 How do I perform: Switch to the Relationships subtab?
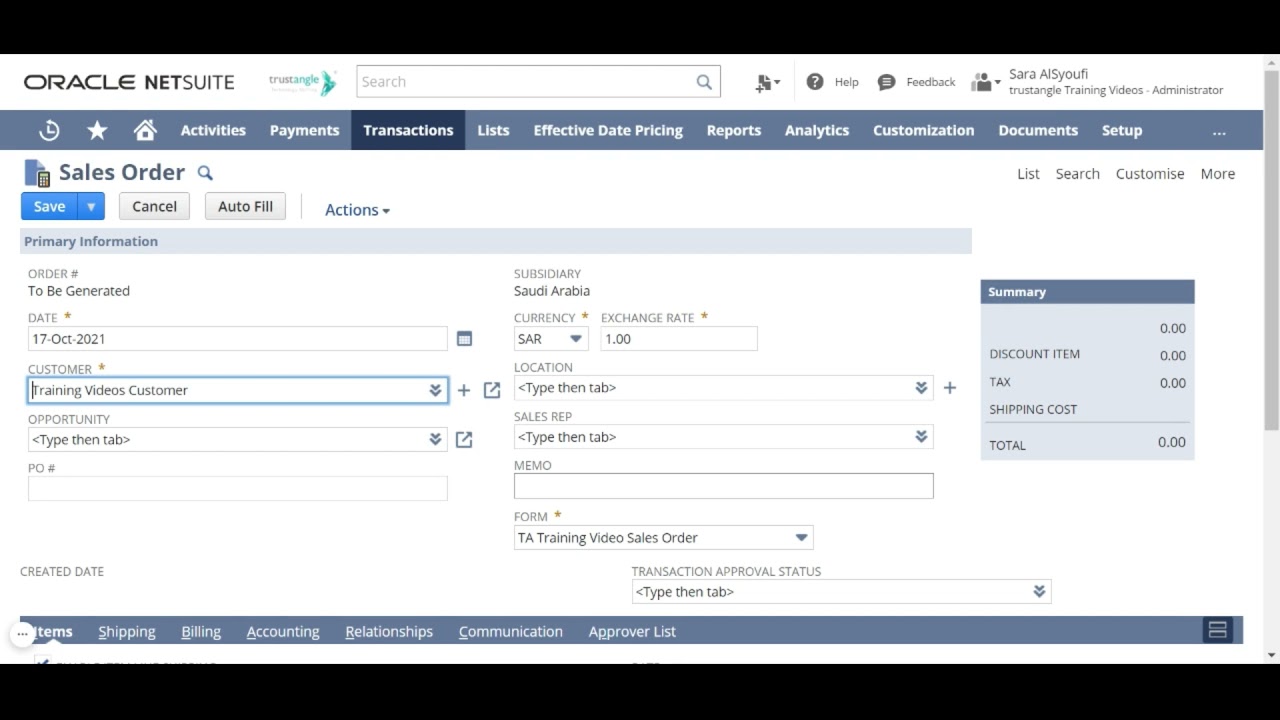(389, 632)
